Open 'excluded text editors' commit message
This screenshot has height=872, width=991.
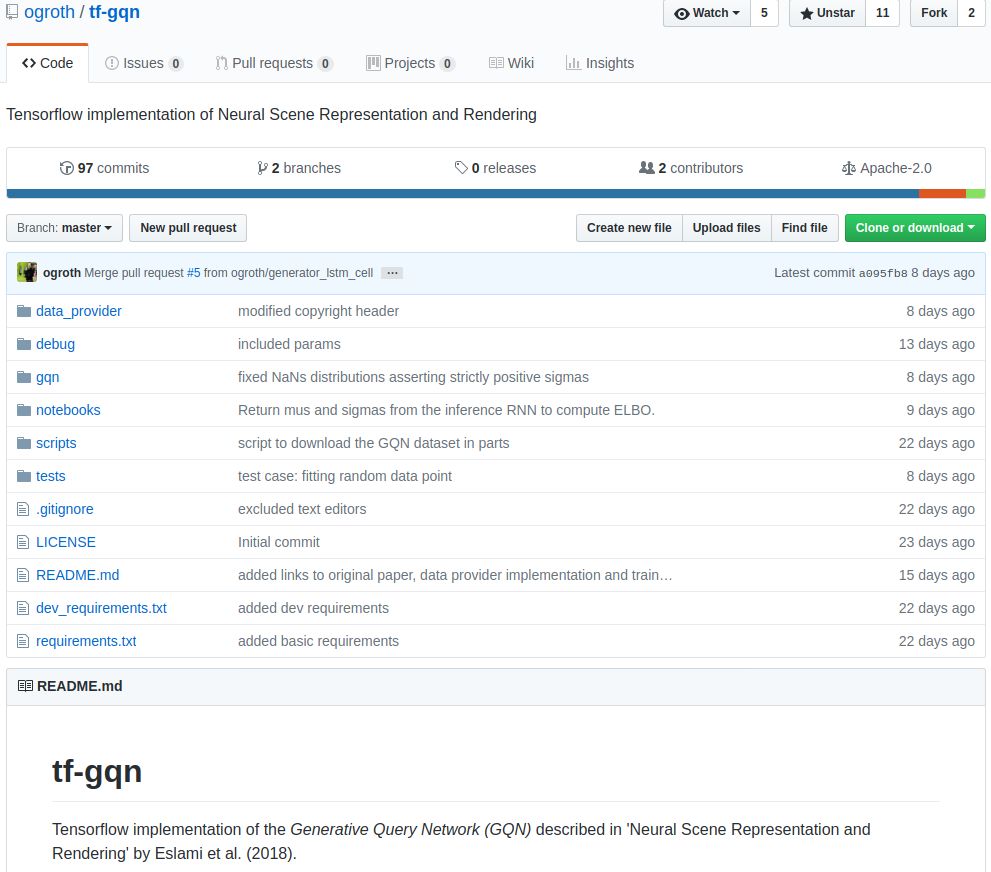(302, 509)
